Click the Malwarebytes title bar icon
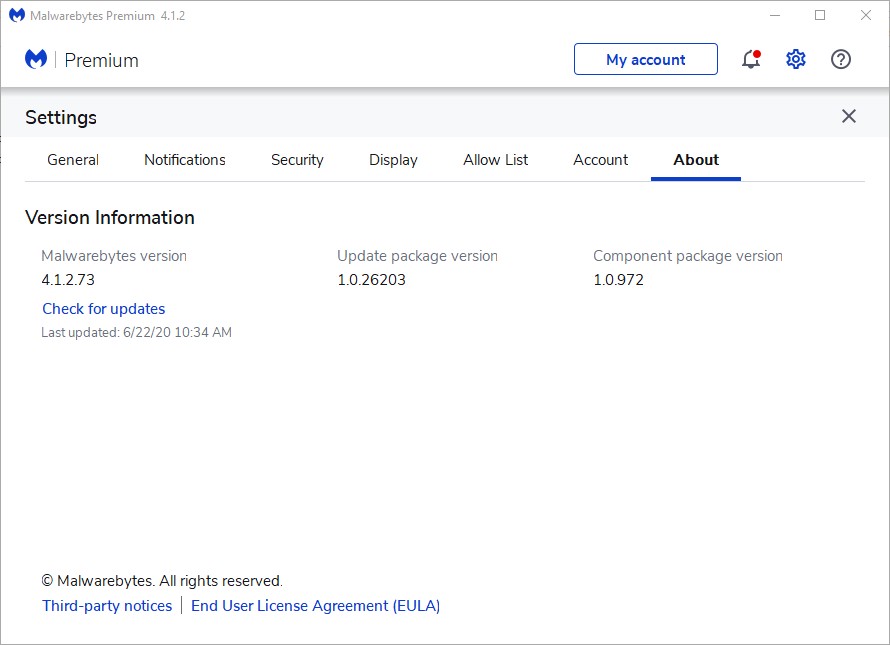 (x=16, y=16)
